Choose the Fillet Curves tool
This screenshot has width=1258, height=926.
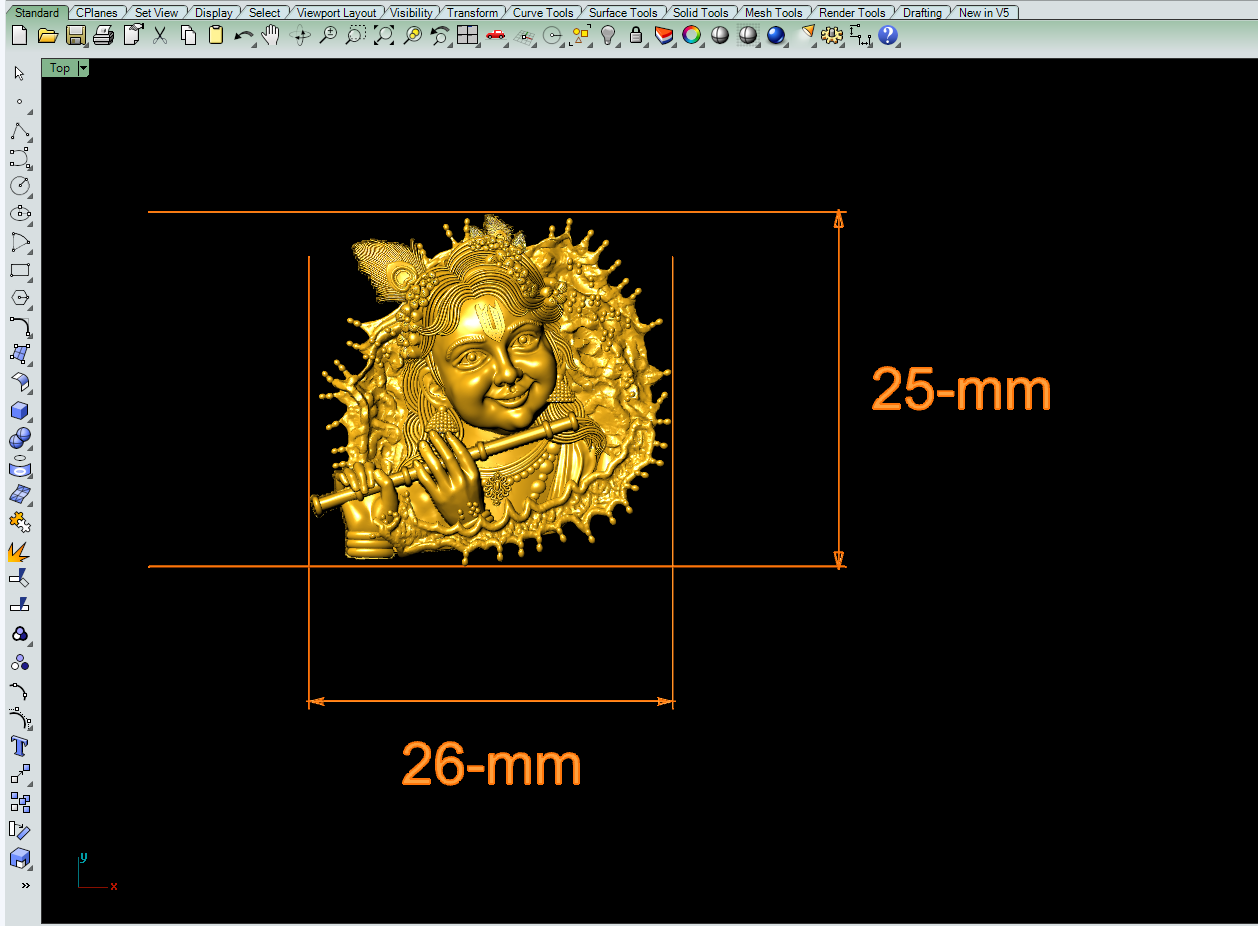pos(20,326)
